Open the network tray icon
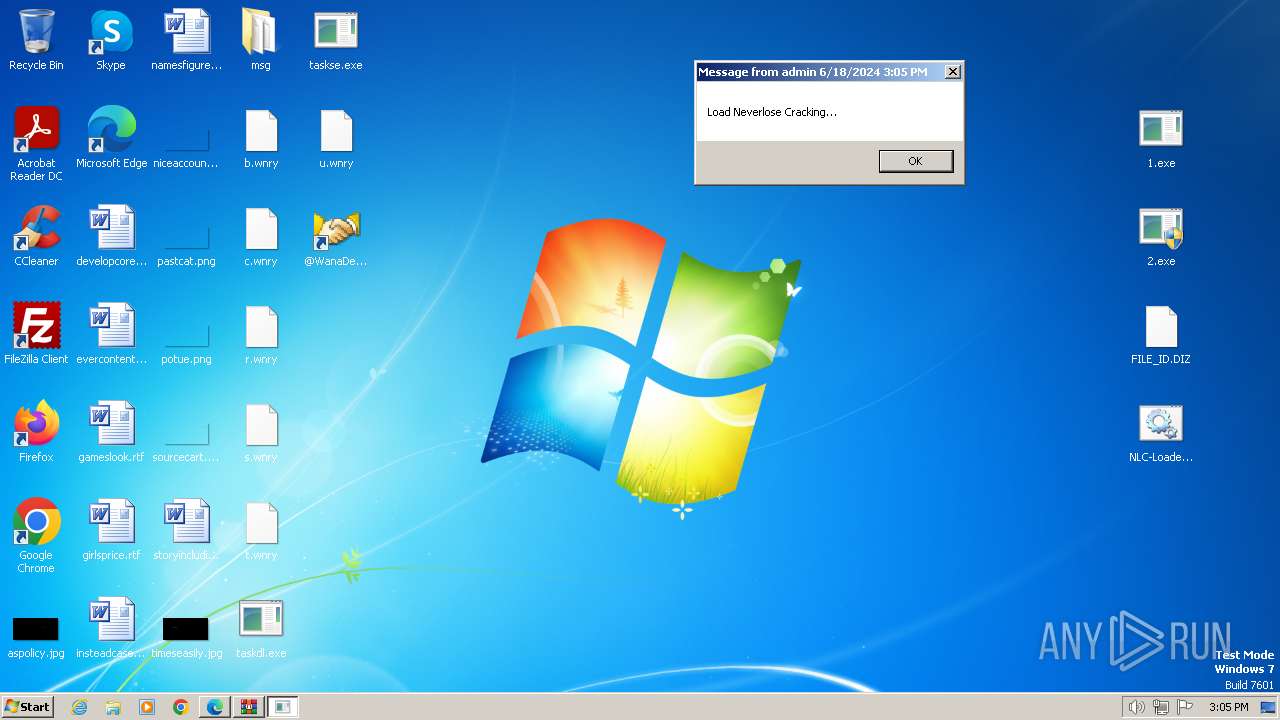 pyautogui.click(x=1161, y=707)
